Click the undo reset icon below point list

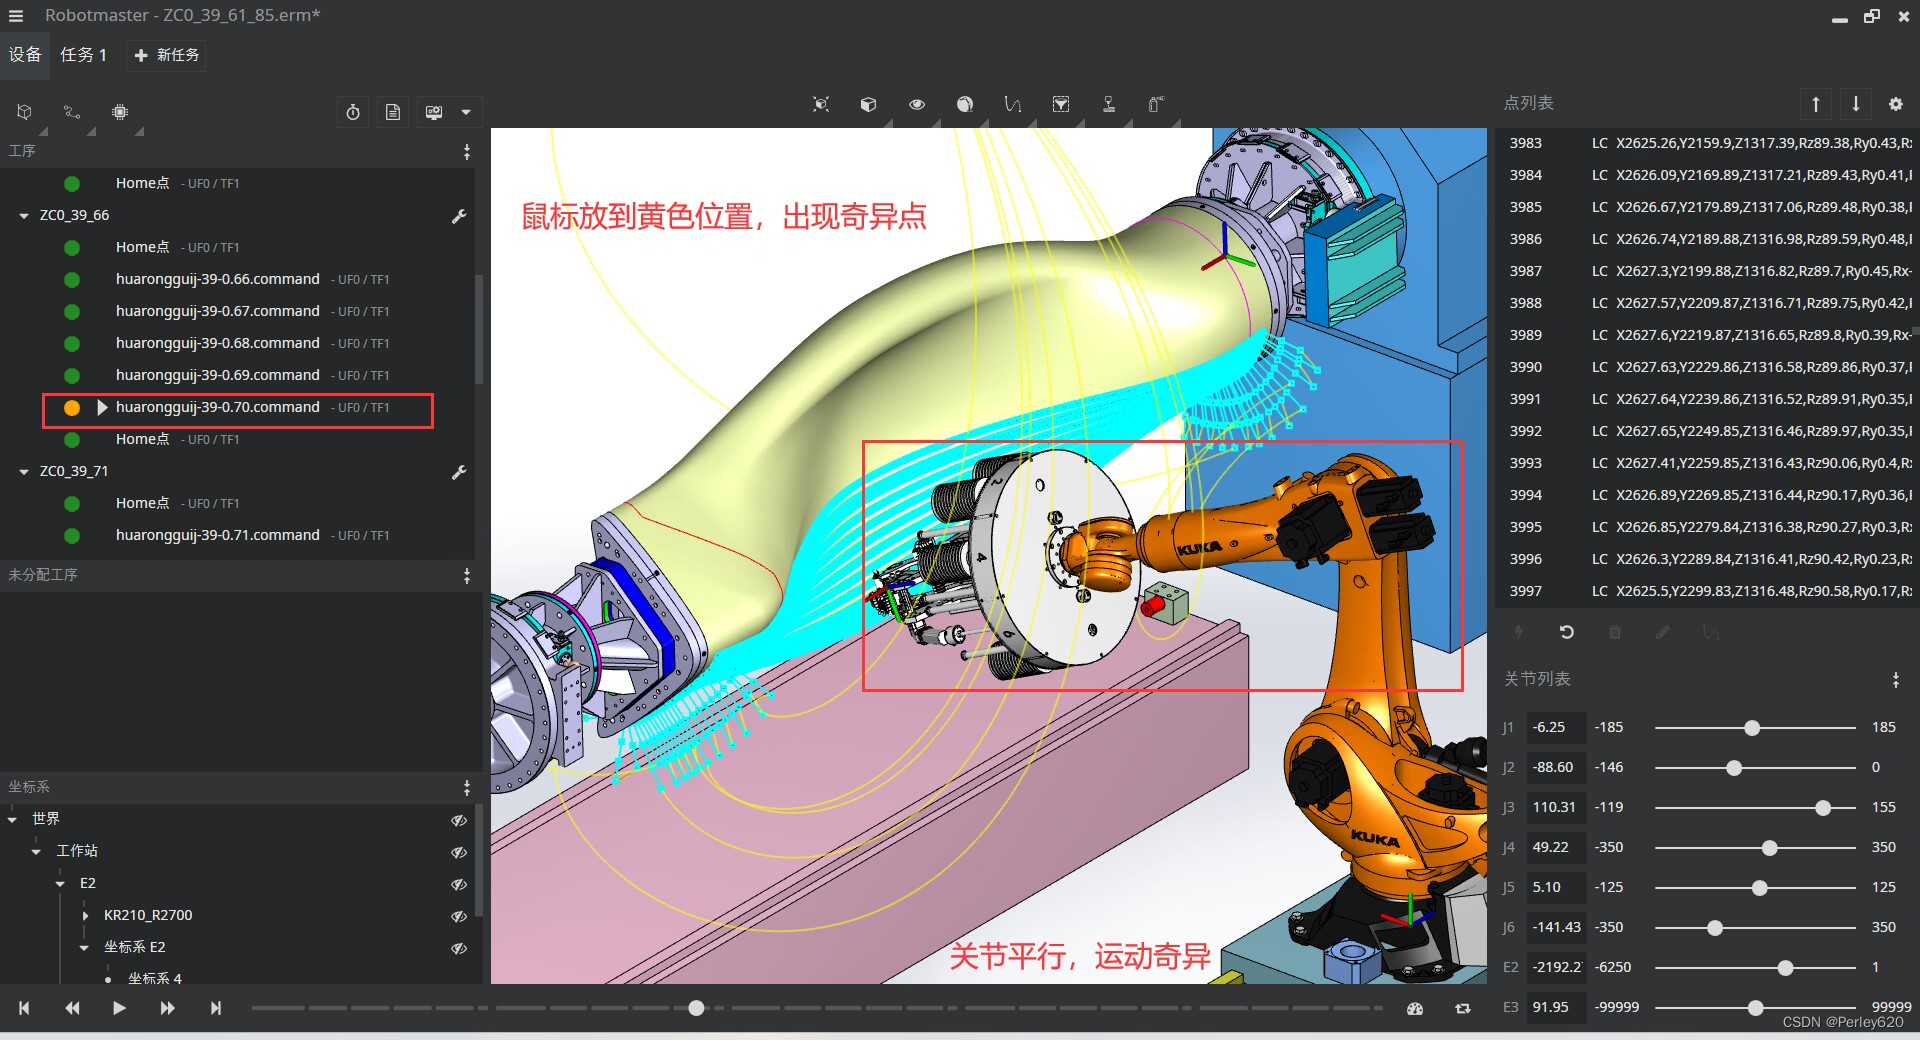[1567, 632]
